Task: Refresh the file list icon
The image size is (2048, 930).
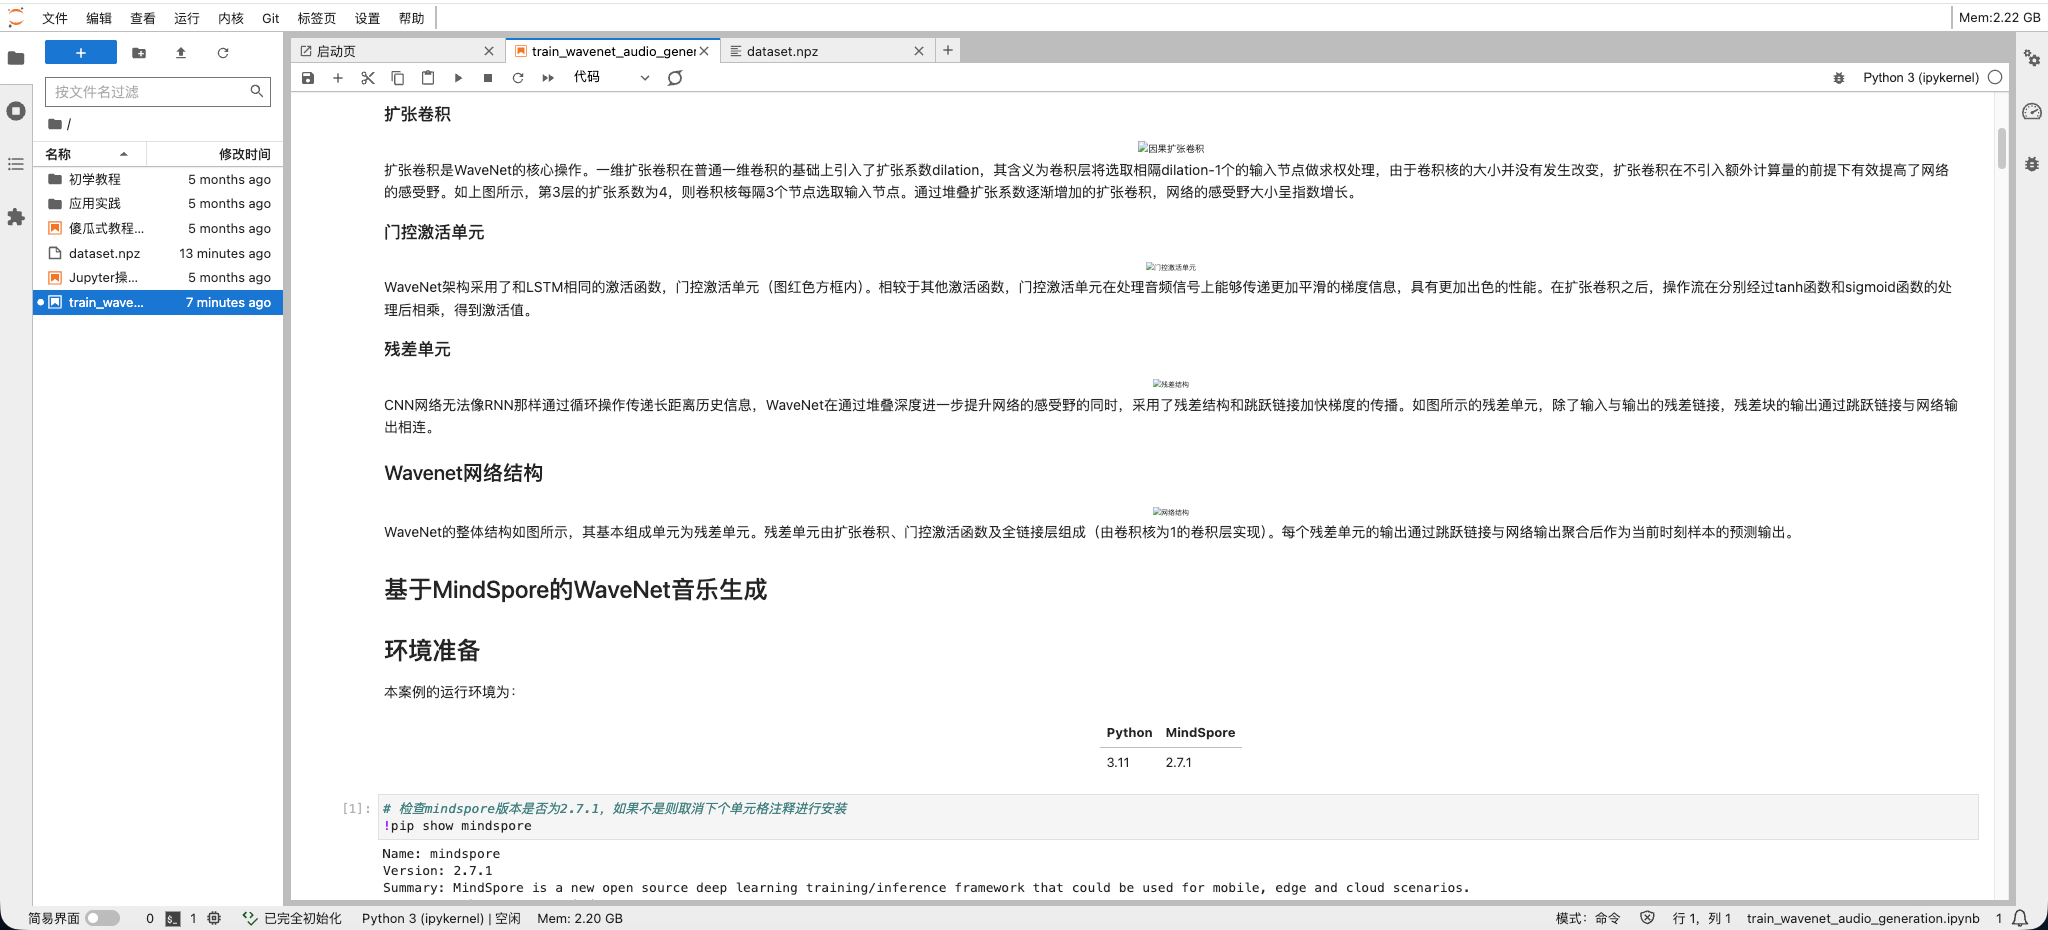Action: tap(223, 53)
